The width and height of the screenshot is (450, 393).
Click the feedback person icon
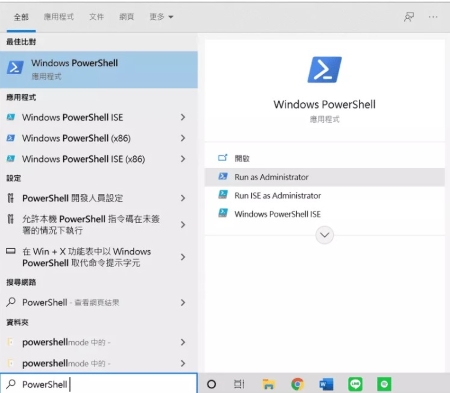pyautogui.click(x=409, y=17)
